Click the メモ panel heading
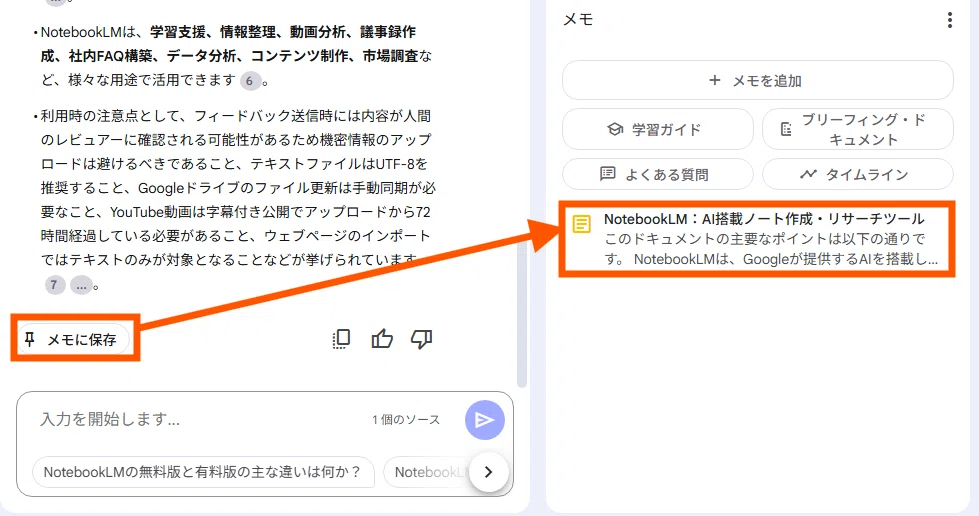Screen dimensions: 979x516 pyautogui.click(x=578, y=19)
